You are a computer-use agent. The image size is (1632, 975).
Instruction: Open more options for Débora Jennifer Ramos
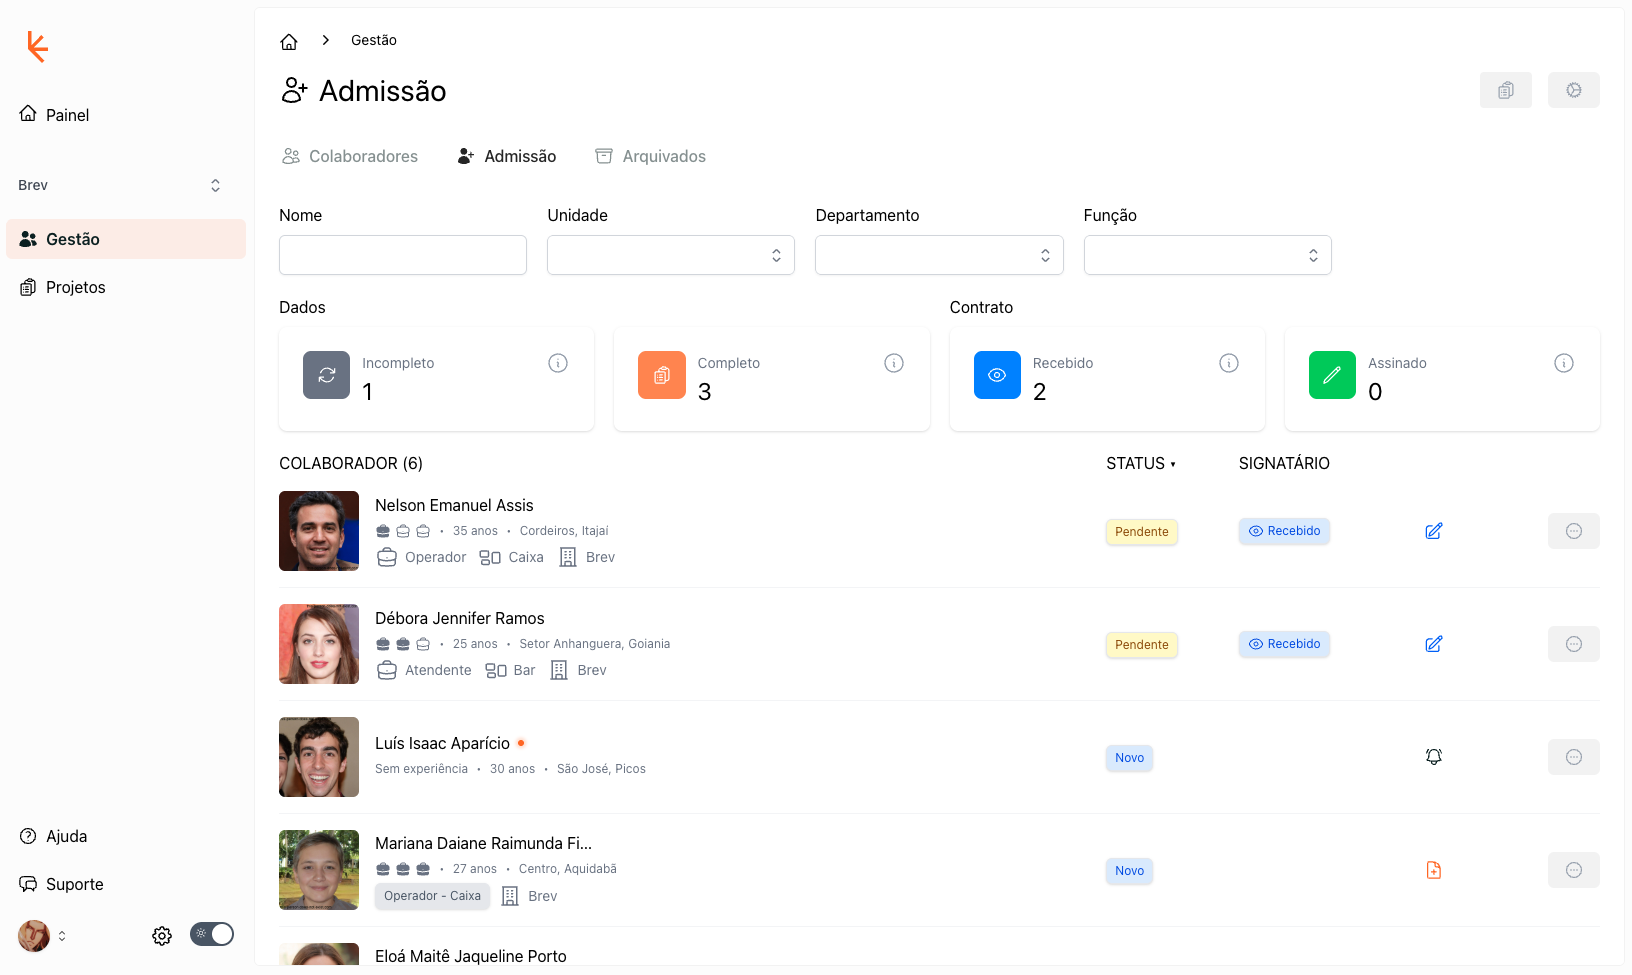pyautogui.click(x=1573, y=644)
